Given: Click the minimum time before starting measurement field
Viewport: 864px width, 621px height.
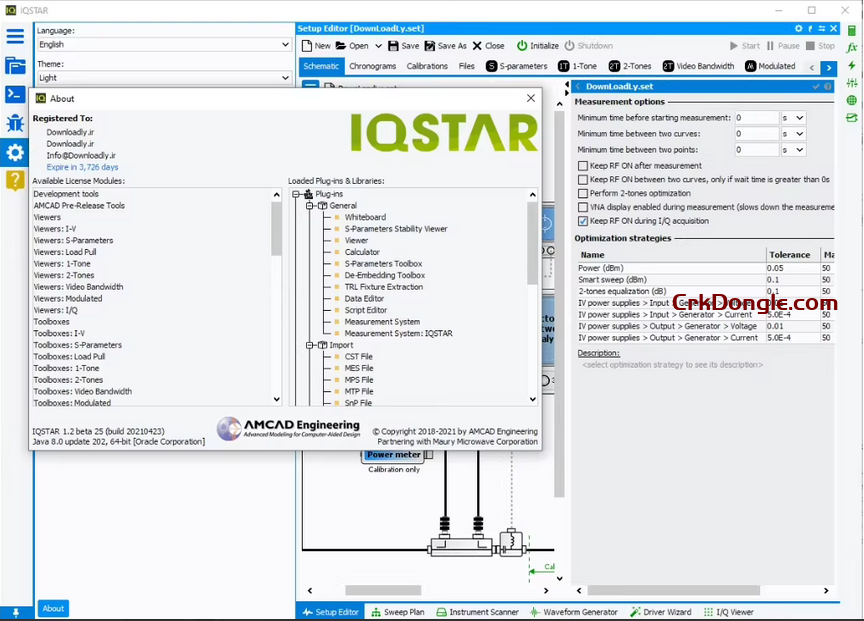Looking at the screenshot, I should (x=756, y=118).
